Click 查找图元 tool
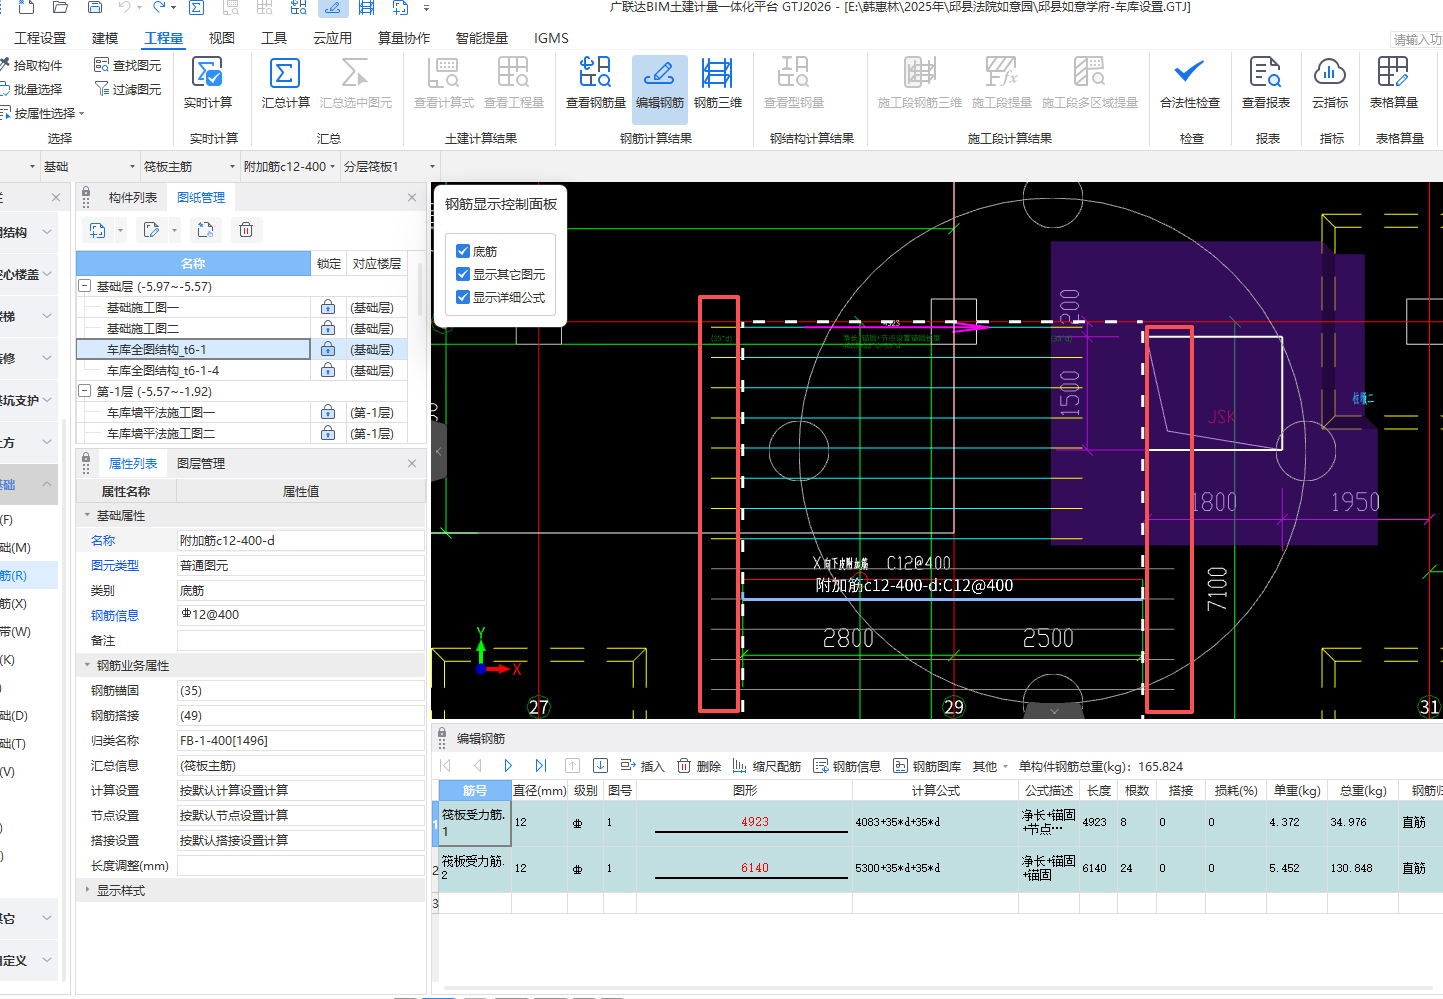The width and height of the screenshot is (1443, 999). pyautogui.click(x=128, y=65)
